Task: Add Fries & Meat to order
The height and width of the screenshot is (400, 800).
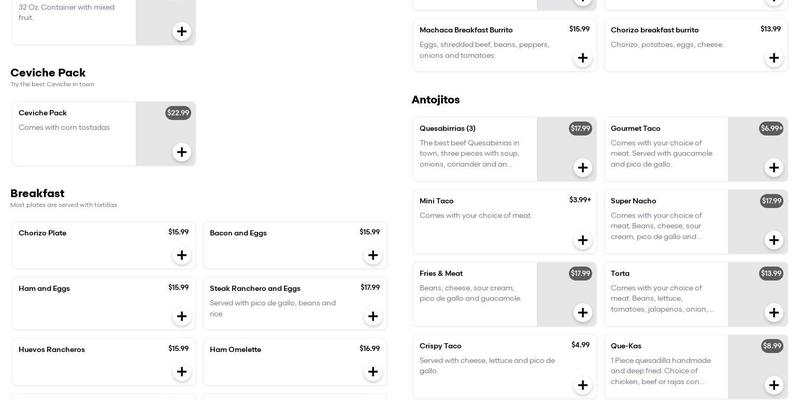Action: click(x=583, y=312)
